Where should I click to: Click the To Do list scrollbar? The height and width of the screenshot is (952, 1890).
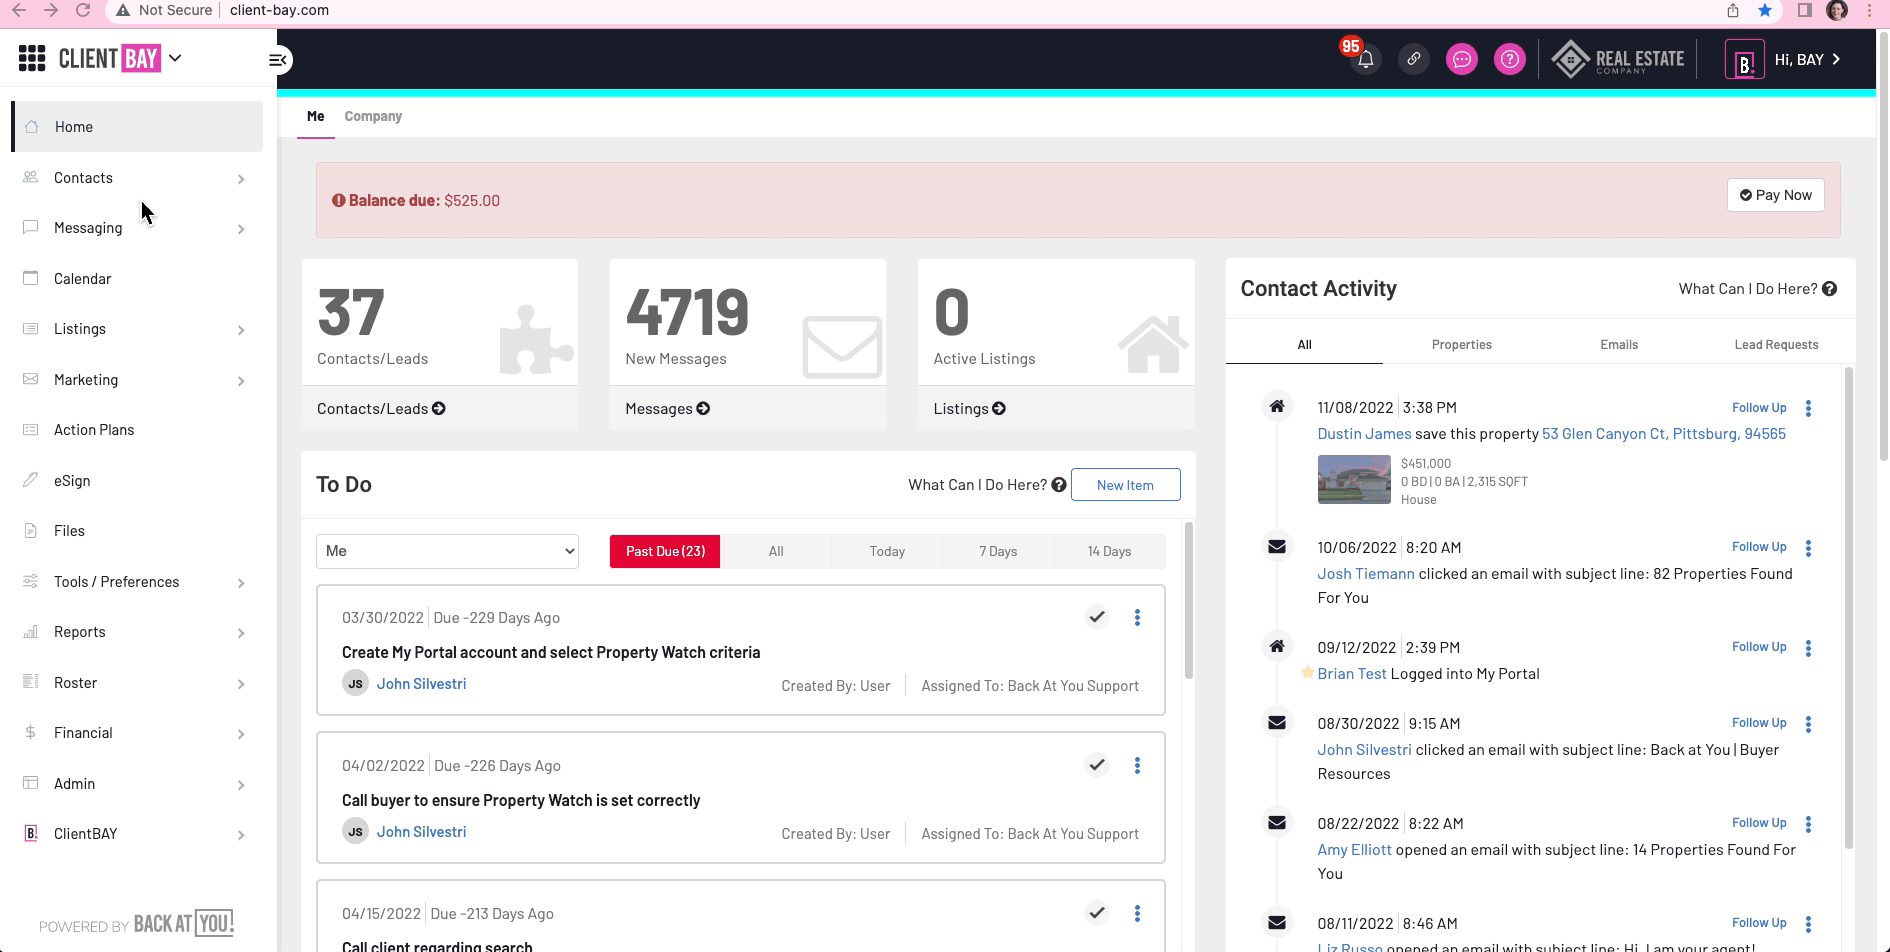[1188, 600]
